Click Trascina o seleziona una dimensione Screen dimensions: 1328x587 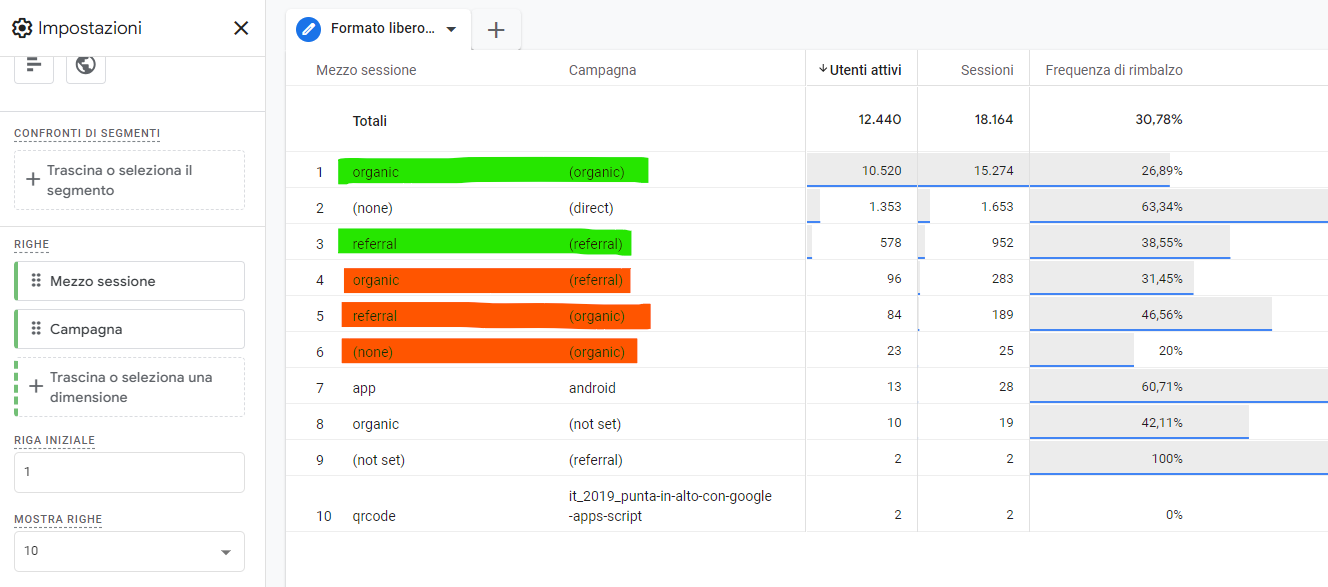coord(129,387)
